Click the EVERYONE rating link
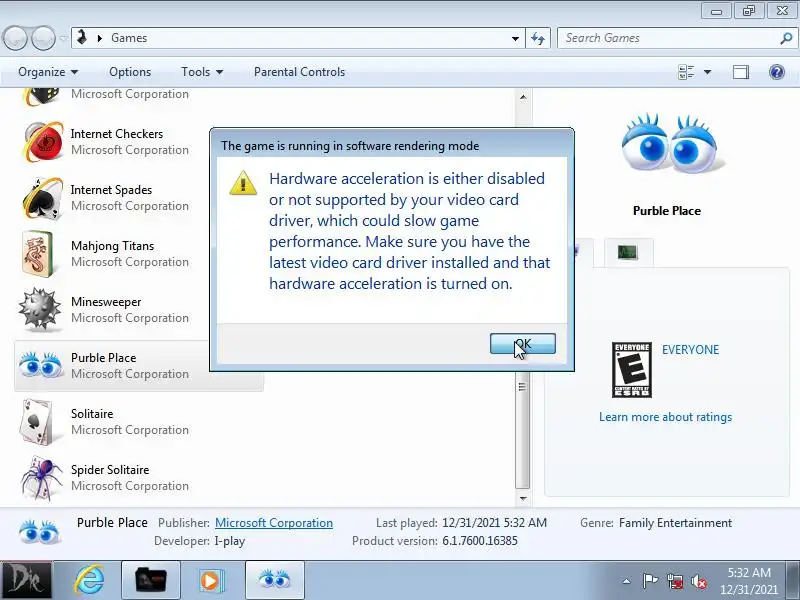 (690, 350)
